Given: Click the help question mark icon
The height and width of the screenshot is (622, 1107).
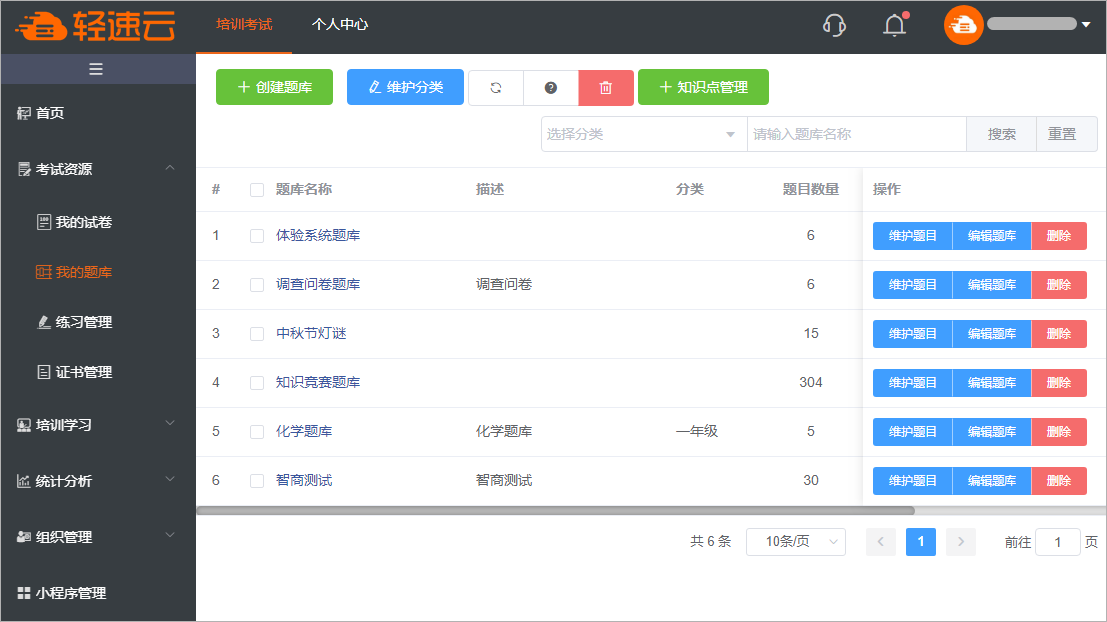Looking at the screenshot, I should click(x=551, y=88).
